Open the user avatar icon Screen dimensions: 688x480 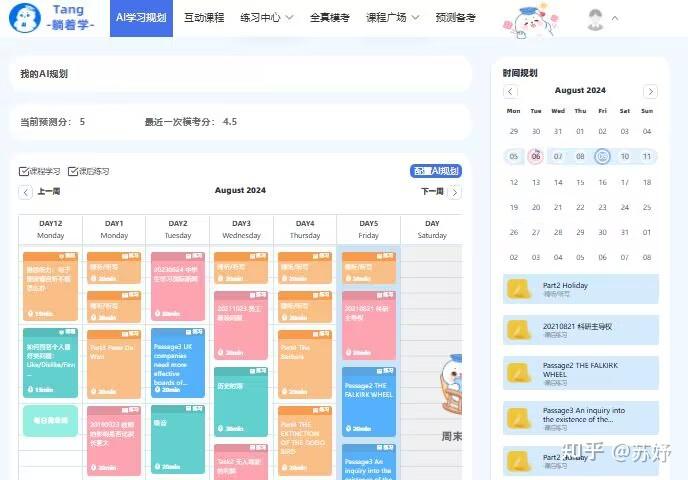click(x=595, y=19)
